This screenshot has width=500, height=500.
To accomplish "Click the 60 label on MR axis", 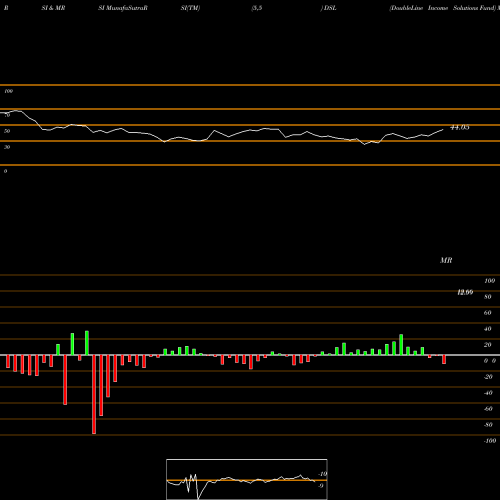I will tap(487, 313).
